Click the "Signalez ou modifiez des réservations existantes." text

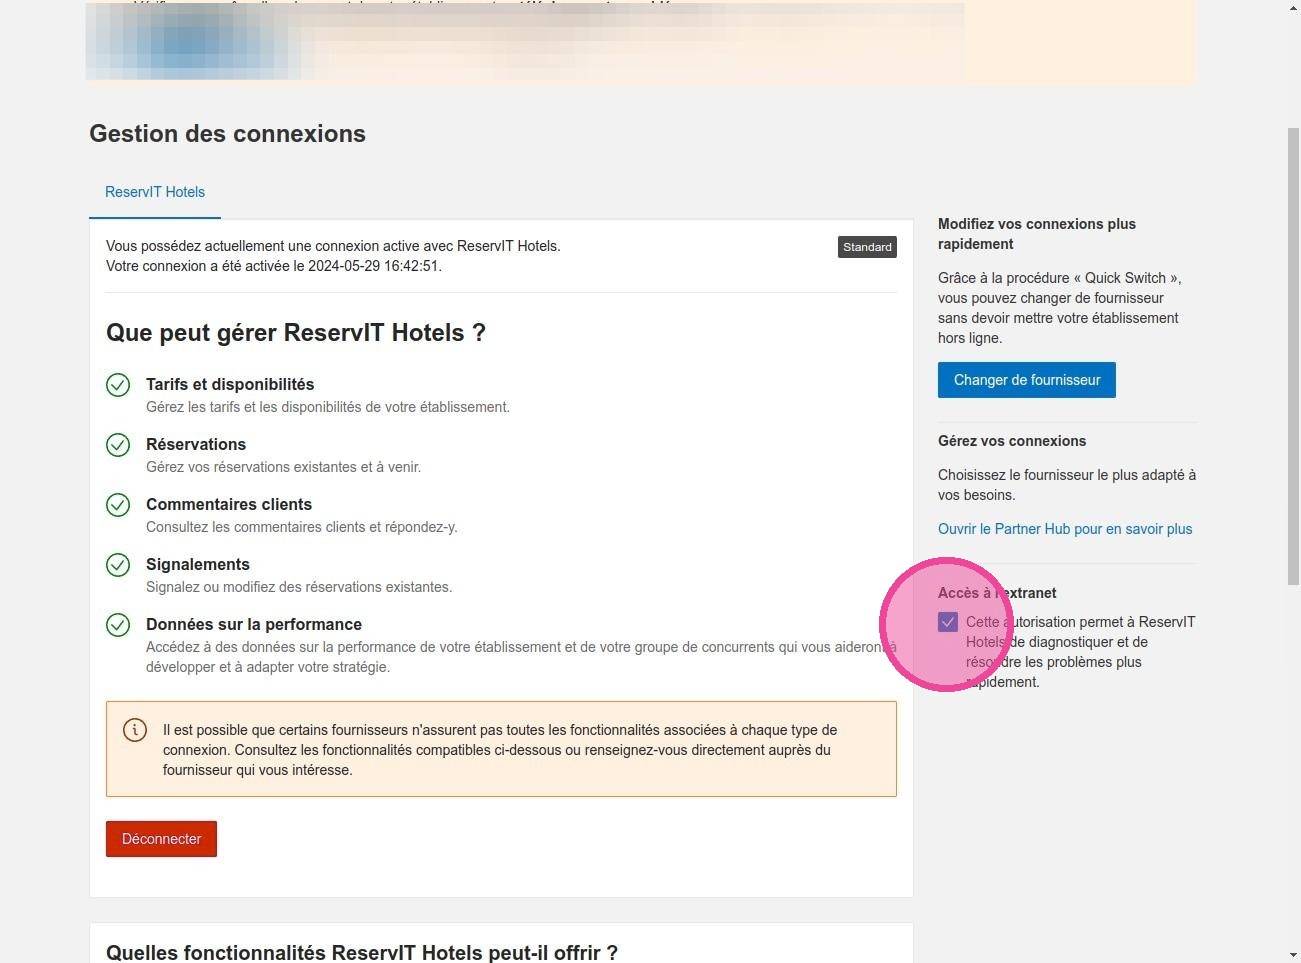[x=299, y=587]
